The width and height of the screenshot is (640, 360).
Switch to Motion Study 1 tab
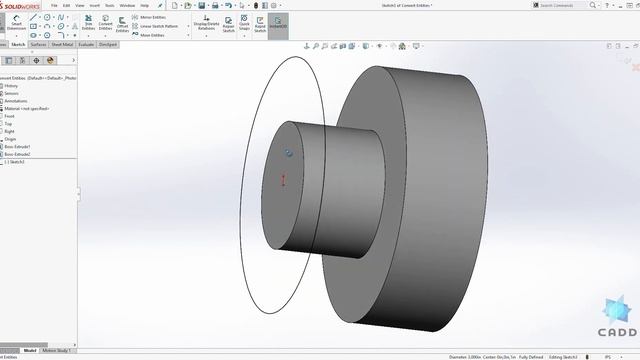(56, 351)
